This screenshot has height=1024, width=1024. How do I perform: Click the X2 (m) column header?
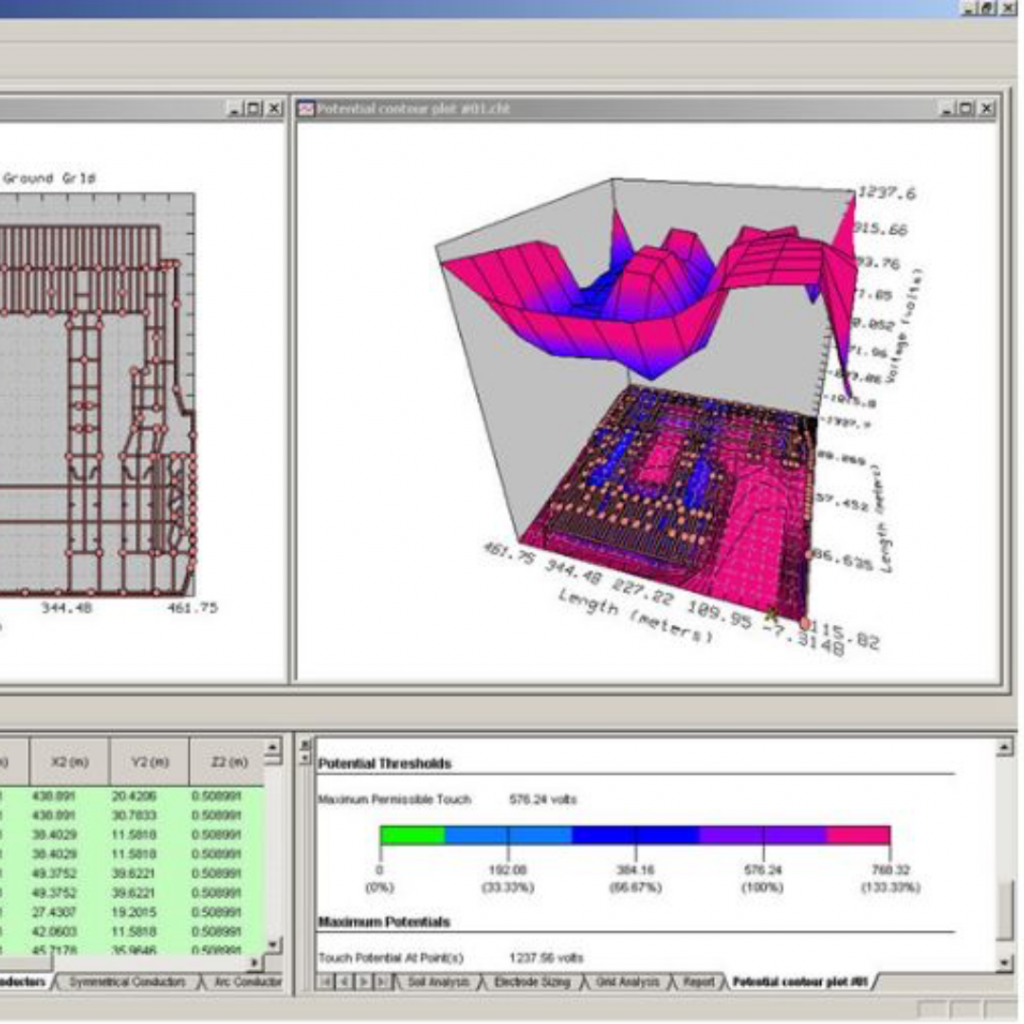pos(69,762)
